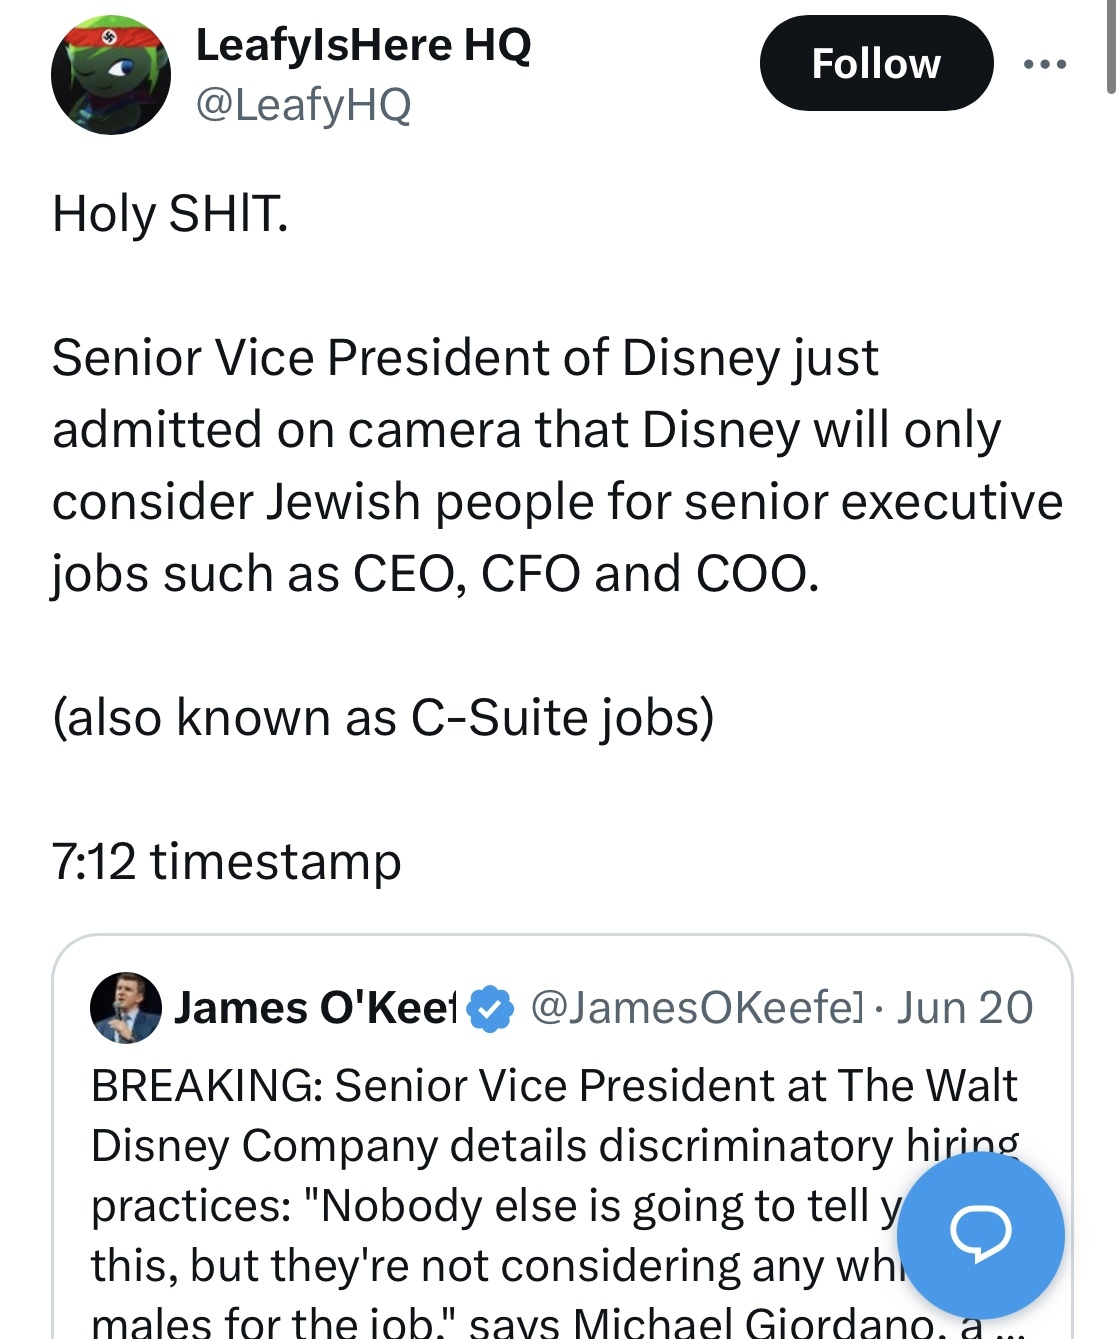Open LeafyIsHere HQ profile avatar
Image resolution: width=1118 pixels, height=1339 pixels.
[111, 75]
